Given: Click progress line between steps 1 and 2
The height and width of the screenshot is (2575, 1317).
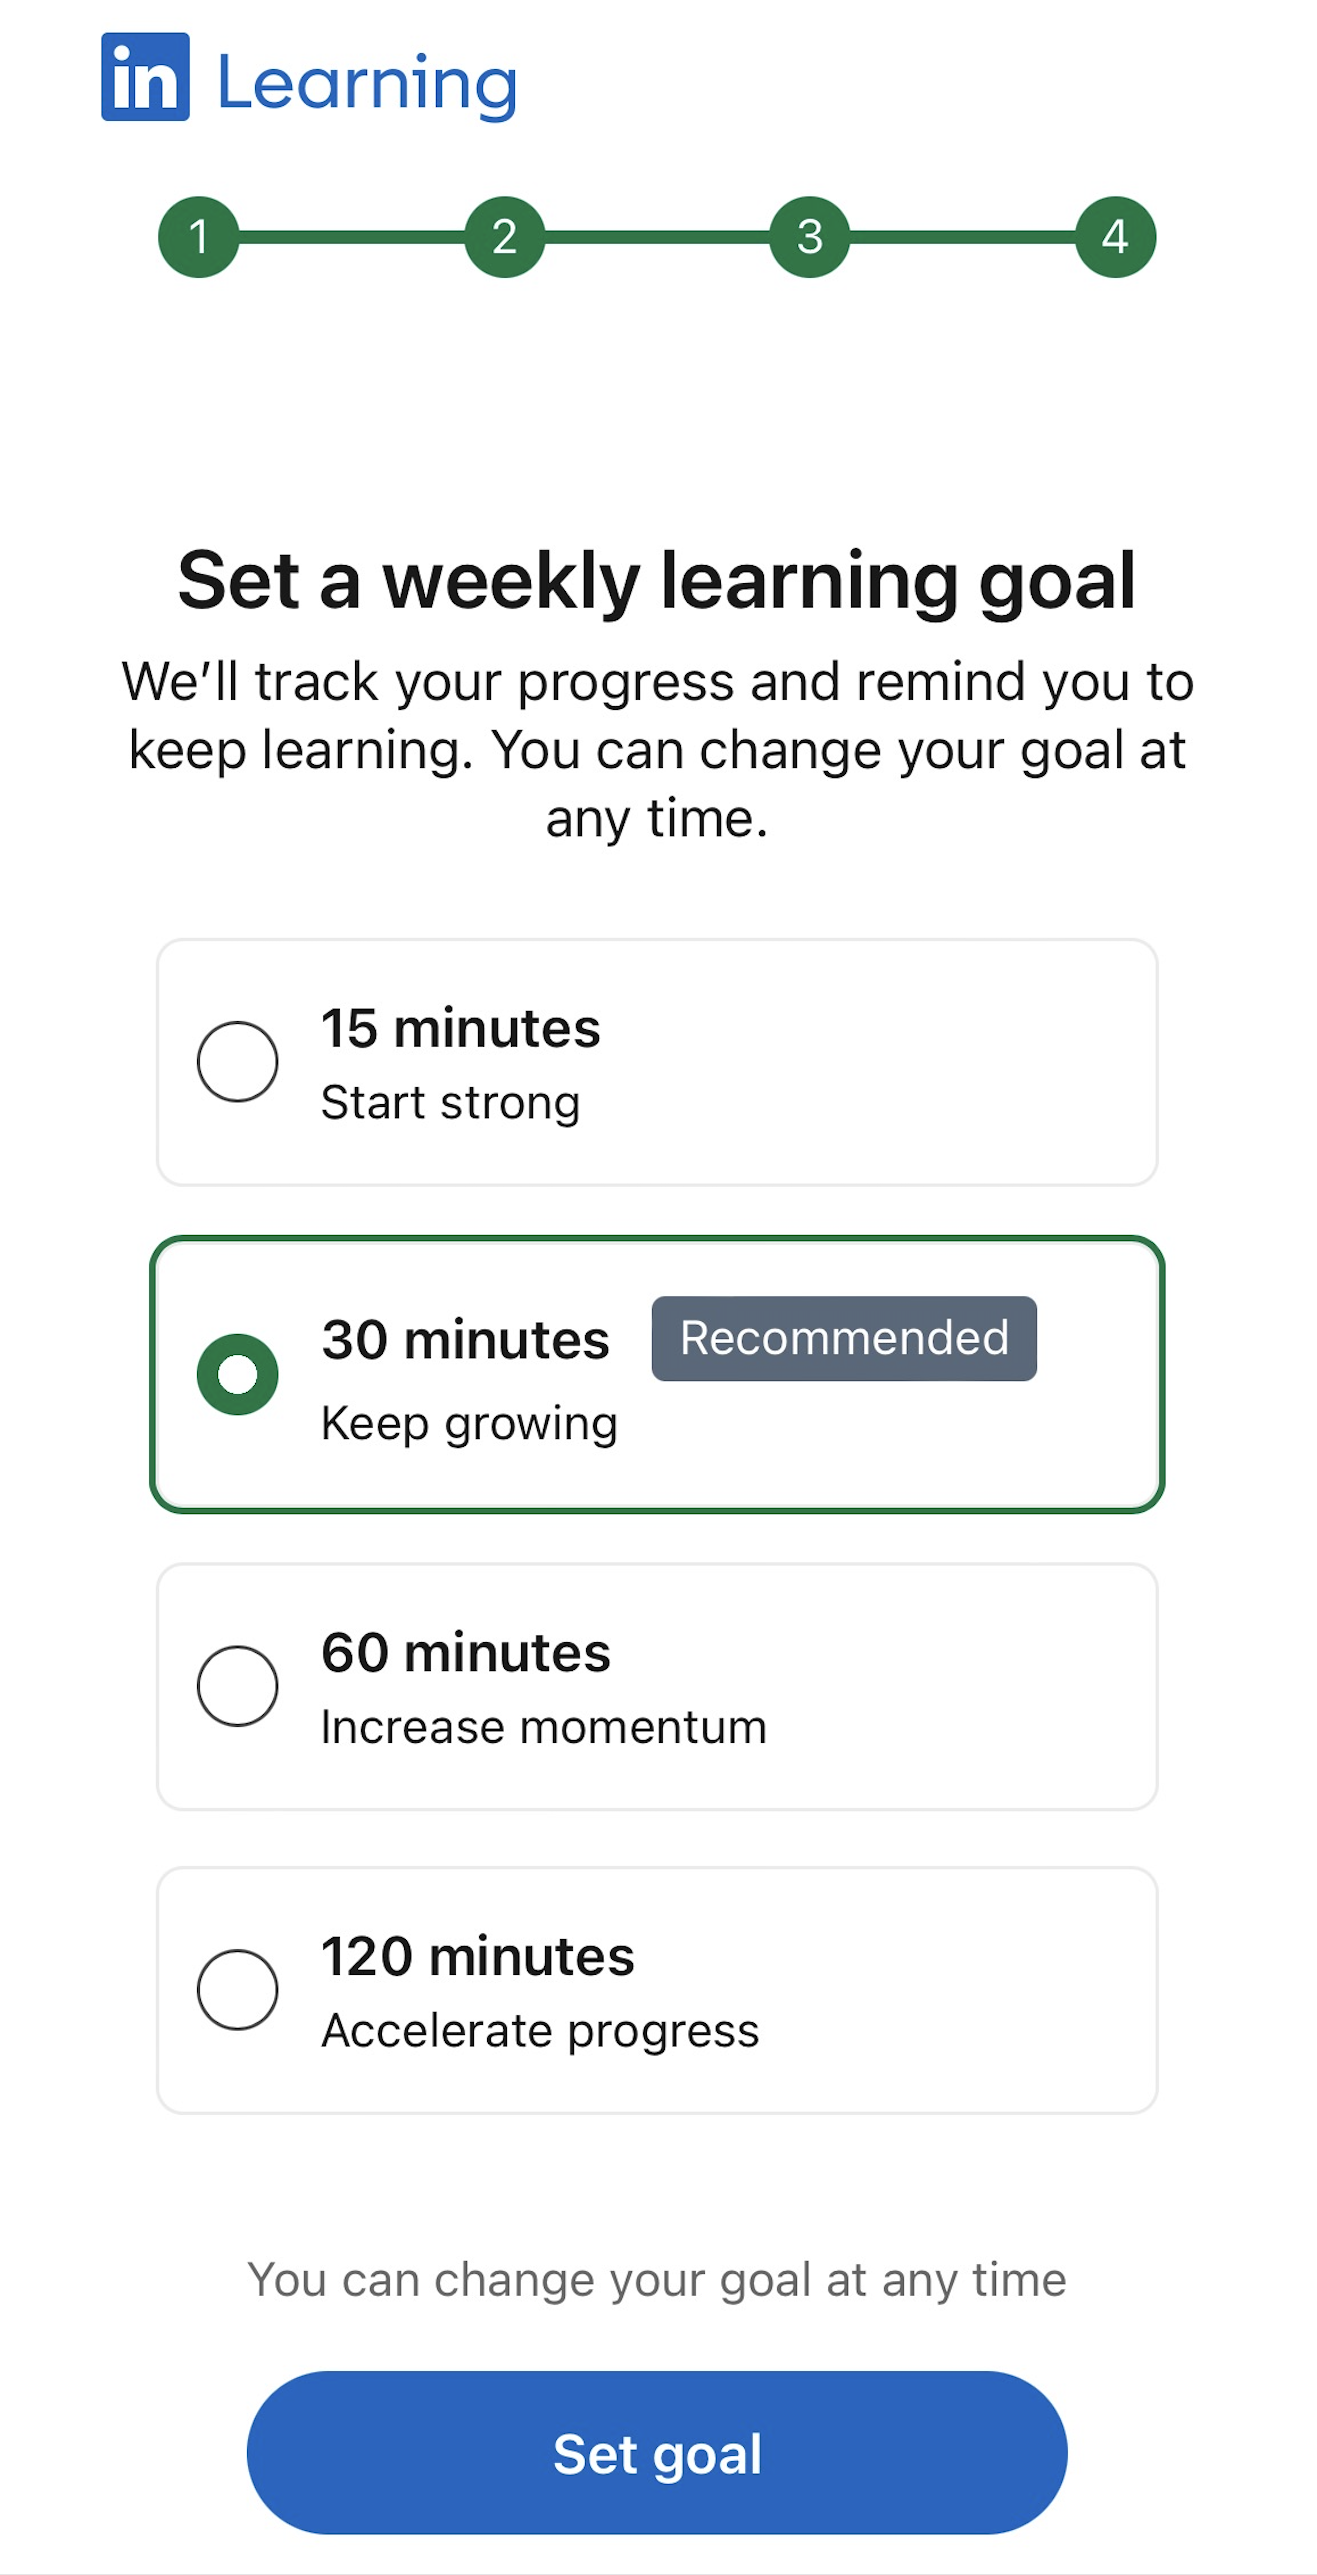Looking at the screenshot, I should click(352, 237).
